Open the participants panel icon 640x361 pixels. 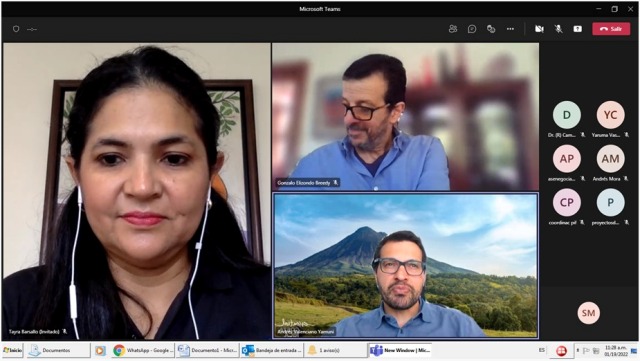click(x=453, y=29)
